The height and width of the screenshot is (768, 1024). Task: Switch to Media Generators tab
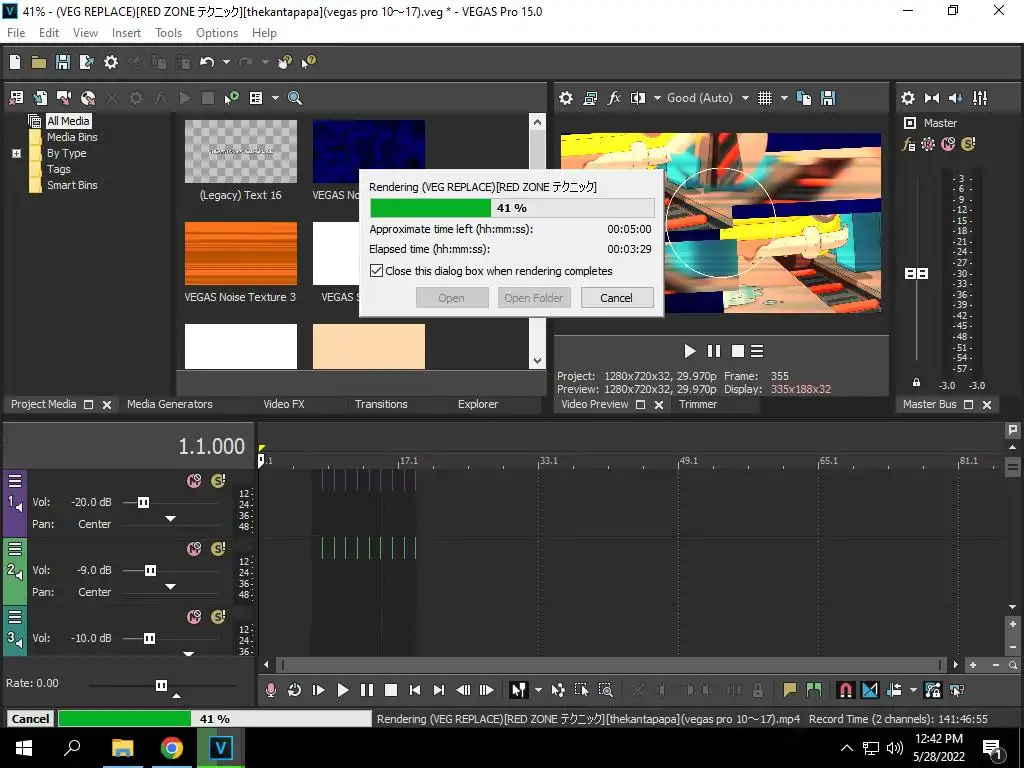(170, 404)
